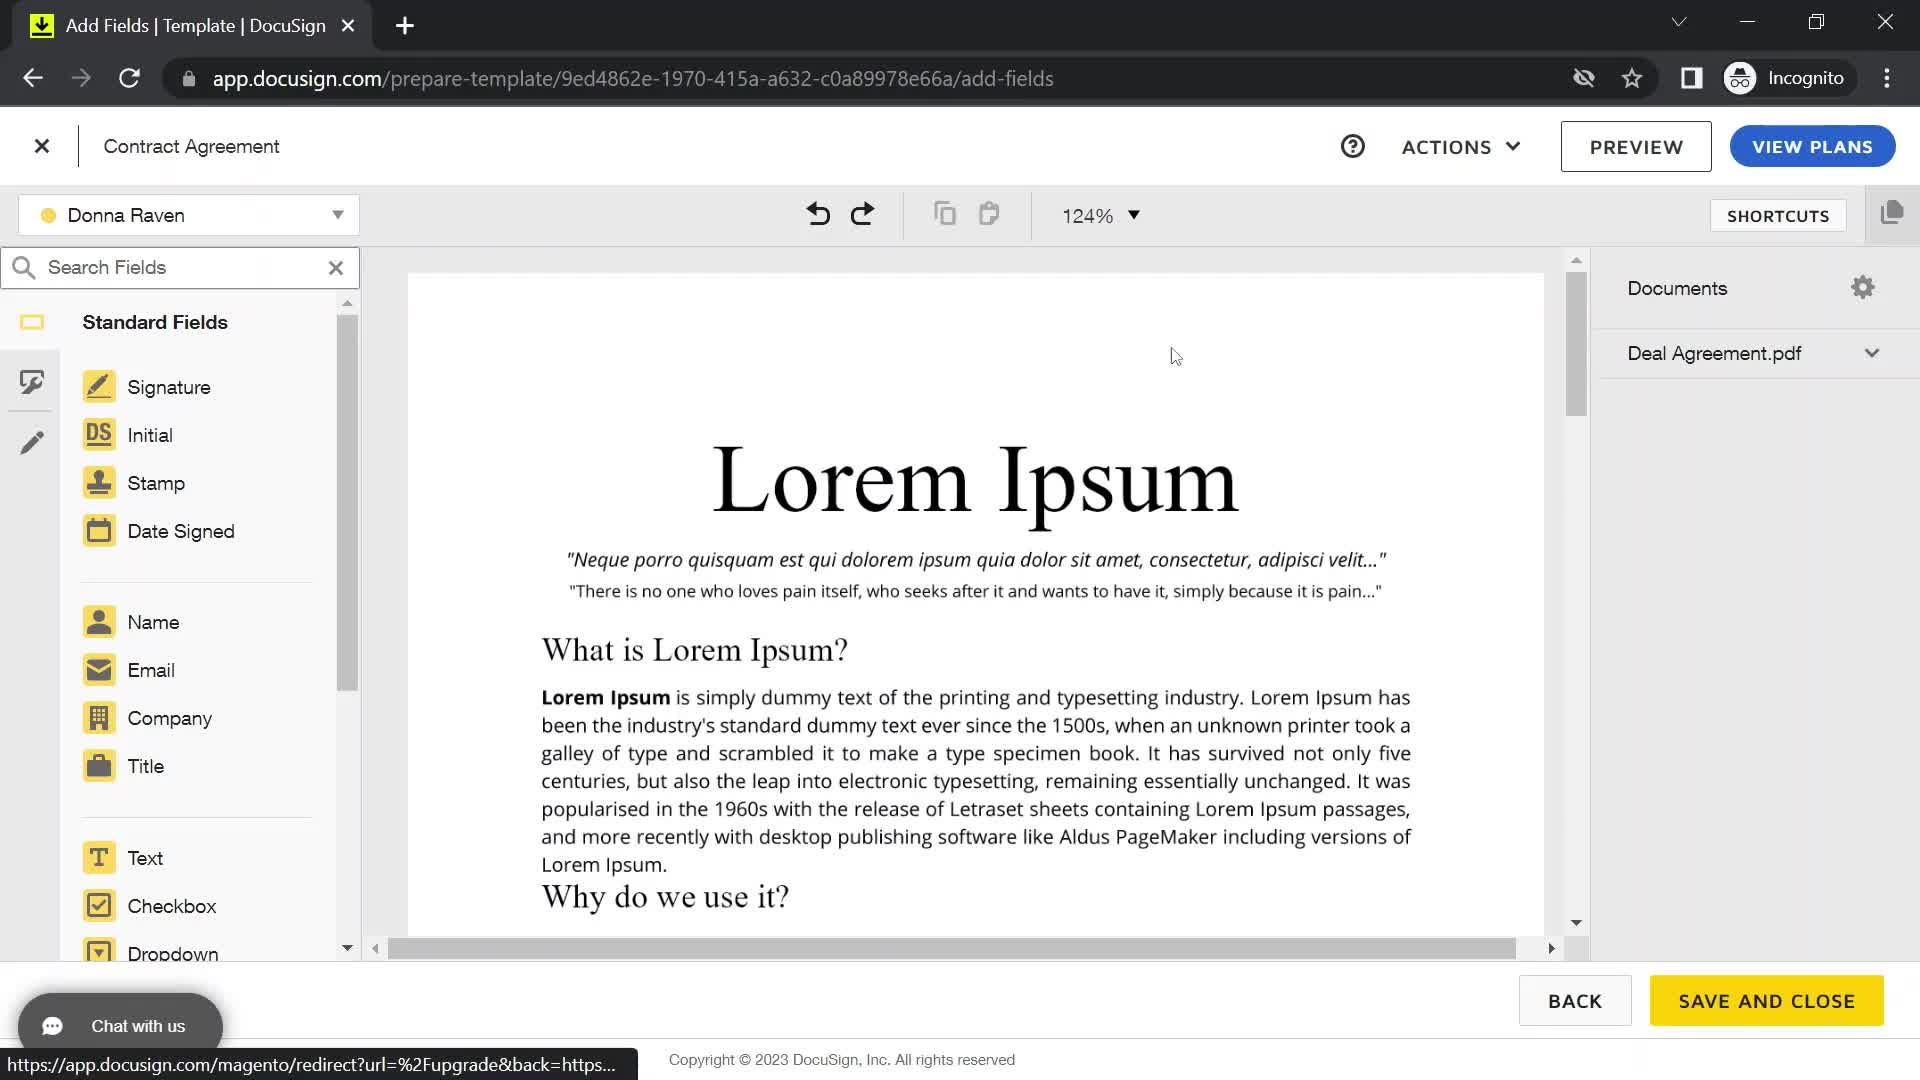1920x1080 pixels.
Task: Click the document vertical scrollbar thumb
Action: click(1576, 344)
